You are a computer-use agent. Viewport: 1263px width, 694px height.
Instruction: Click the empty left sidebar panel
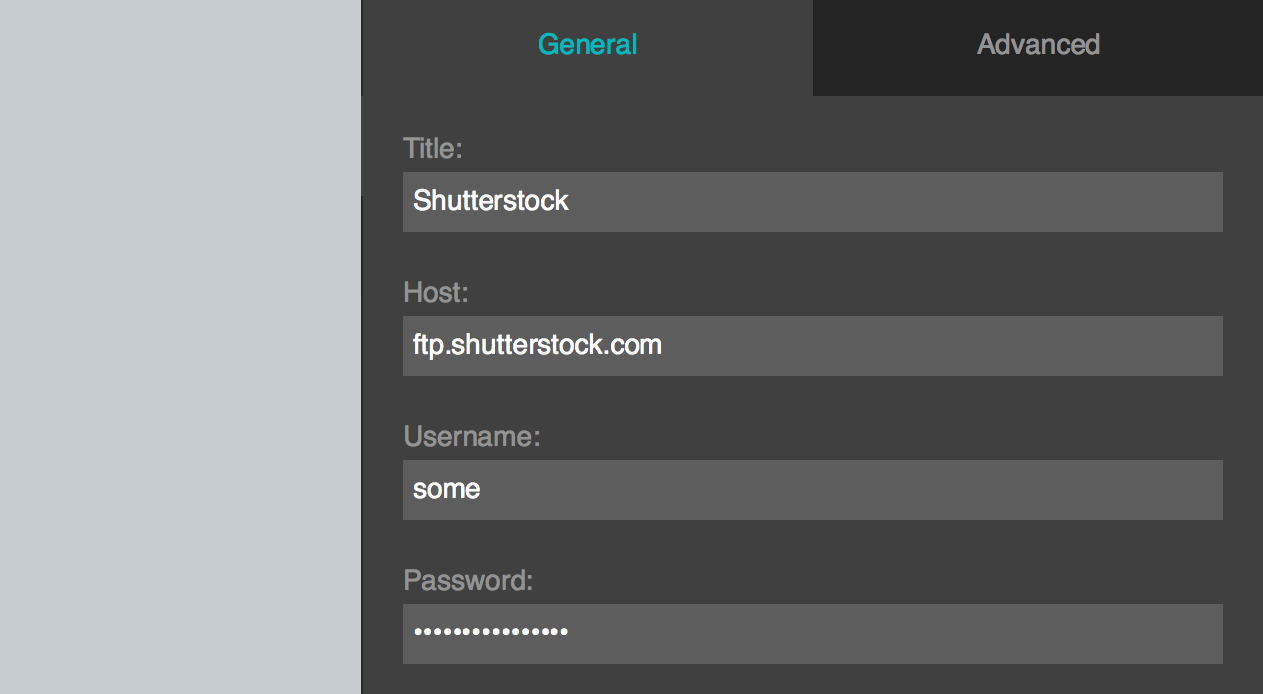pyautogui.click(x=180, y=347)
